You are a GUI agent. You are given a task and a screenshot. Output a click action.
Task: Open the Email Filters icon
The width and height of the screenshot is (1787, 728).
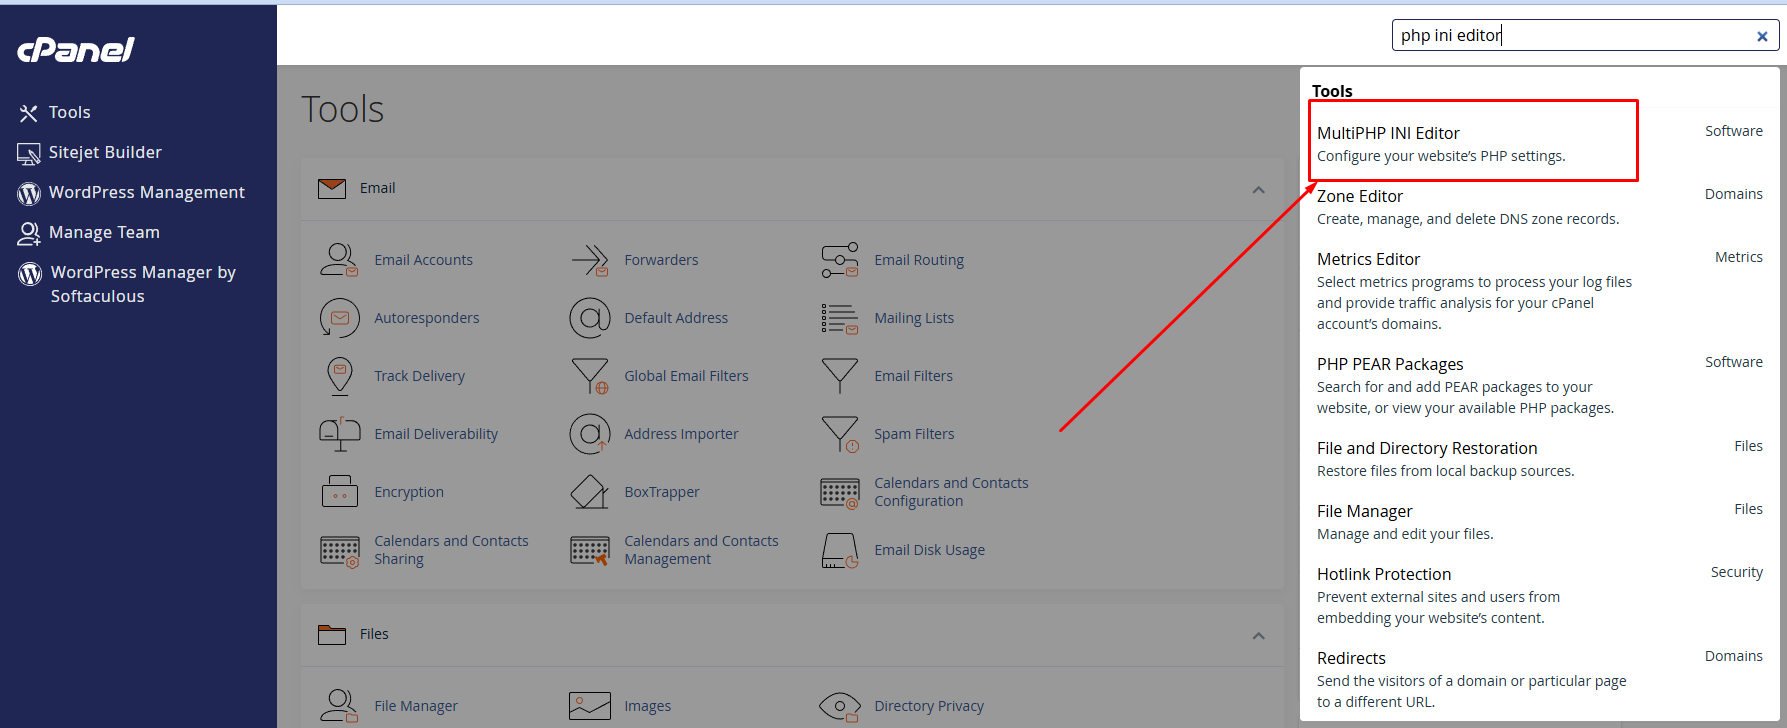(839, 376)
